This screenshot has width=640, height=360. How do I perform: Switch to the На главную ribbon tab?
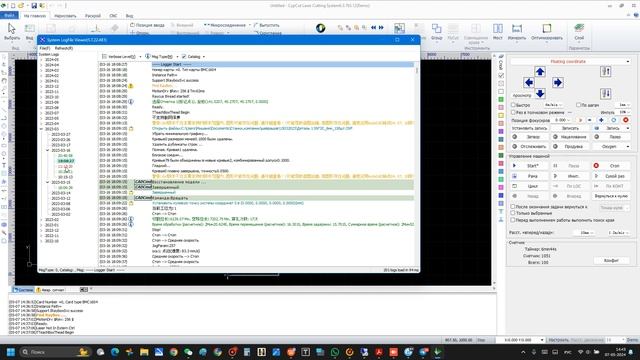click(x=35, y=16)
